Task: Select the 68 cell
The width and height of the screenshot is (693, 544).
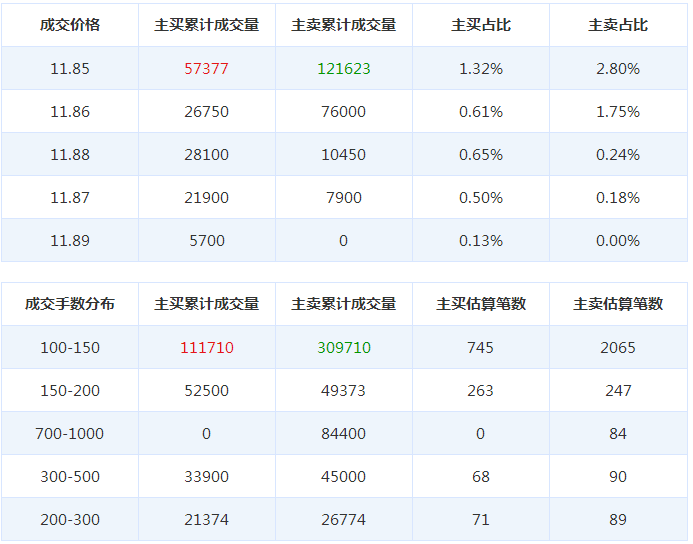Action: [x=481, y=476]
